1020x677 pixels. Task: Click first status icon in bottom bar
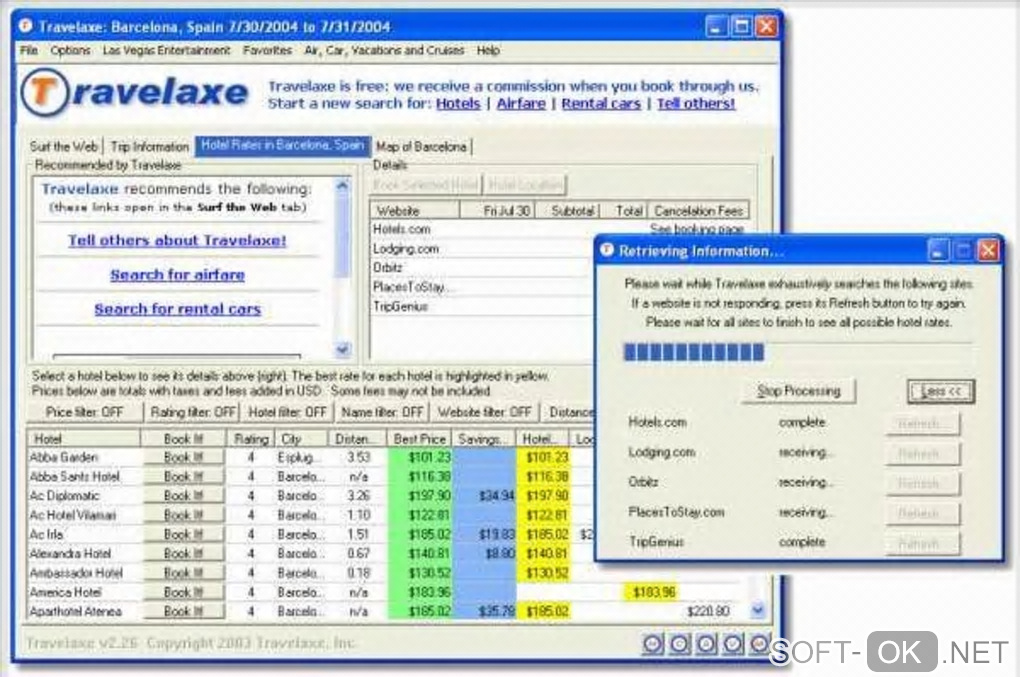[x=653, y=644]
